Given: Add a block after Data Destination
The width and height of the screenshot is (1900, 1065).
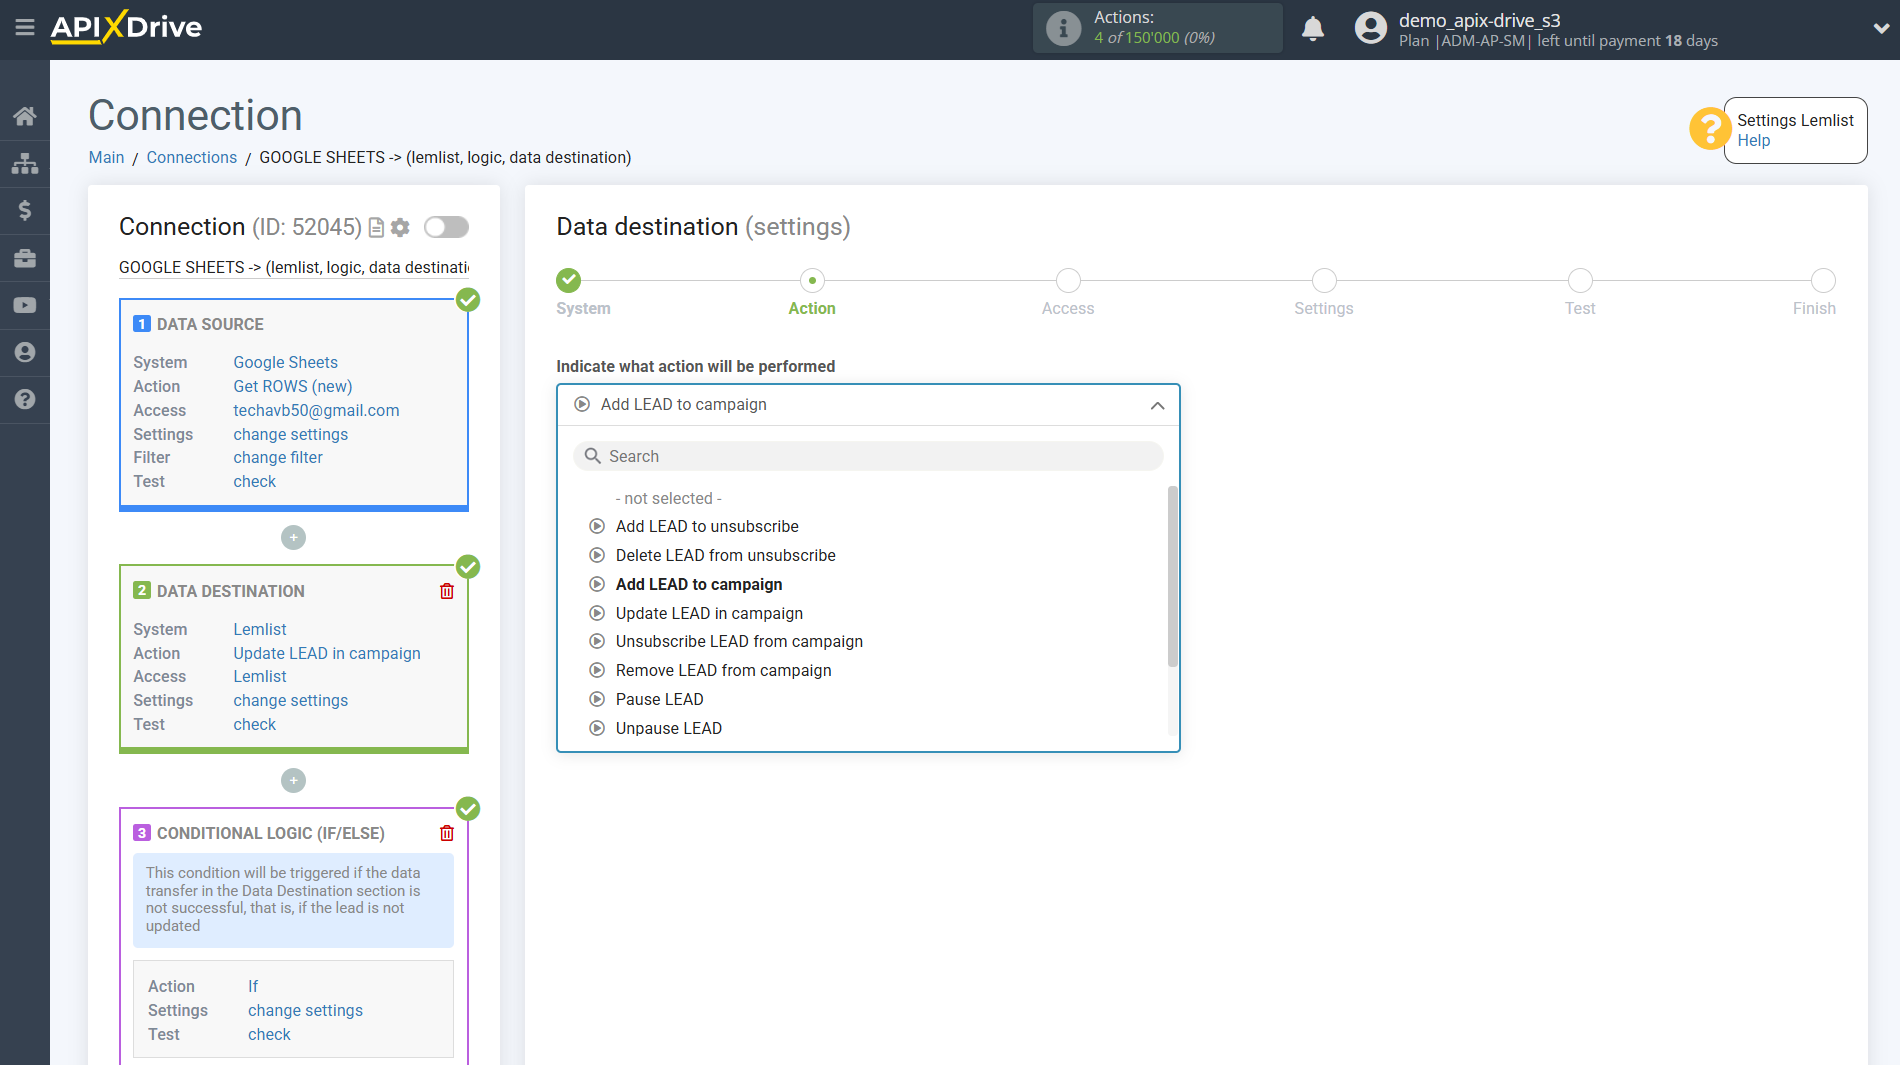Looking at the screenshot, I should pos(293,780).
